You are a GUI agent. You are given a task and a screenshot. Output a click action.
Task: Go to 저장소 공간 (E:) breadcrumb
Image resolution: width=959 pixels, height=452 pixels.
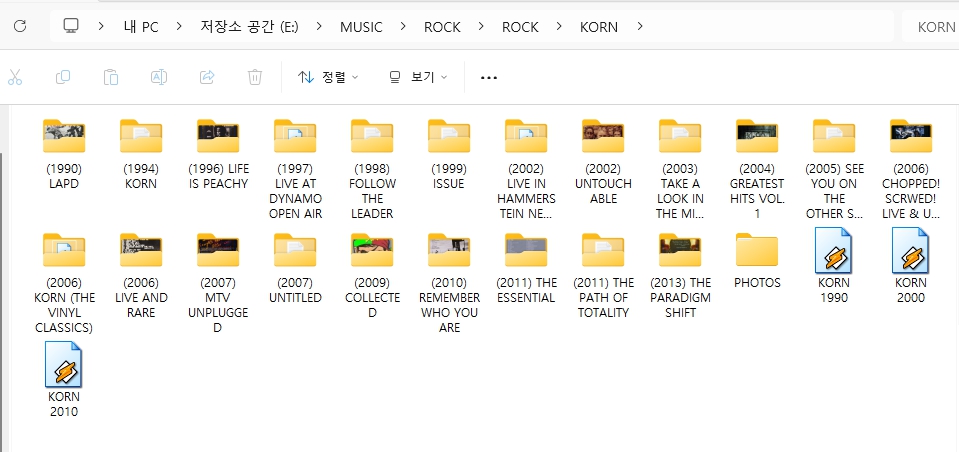click(x=250, y=27)
